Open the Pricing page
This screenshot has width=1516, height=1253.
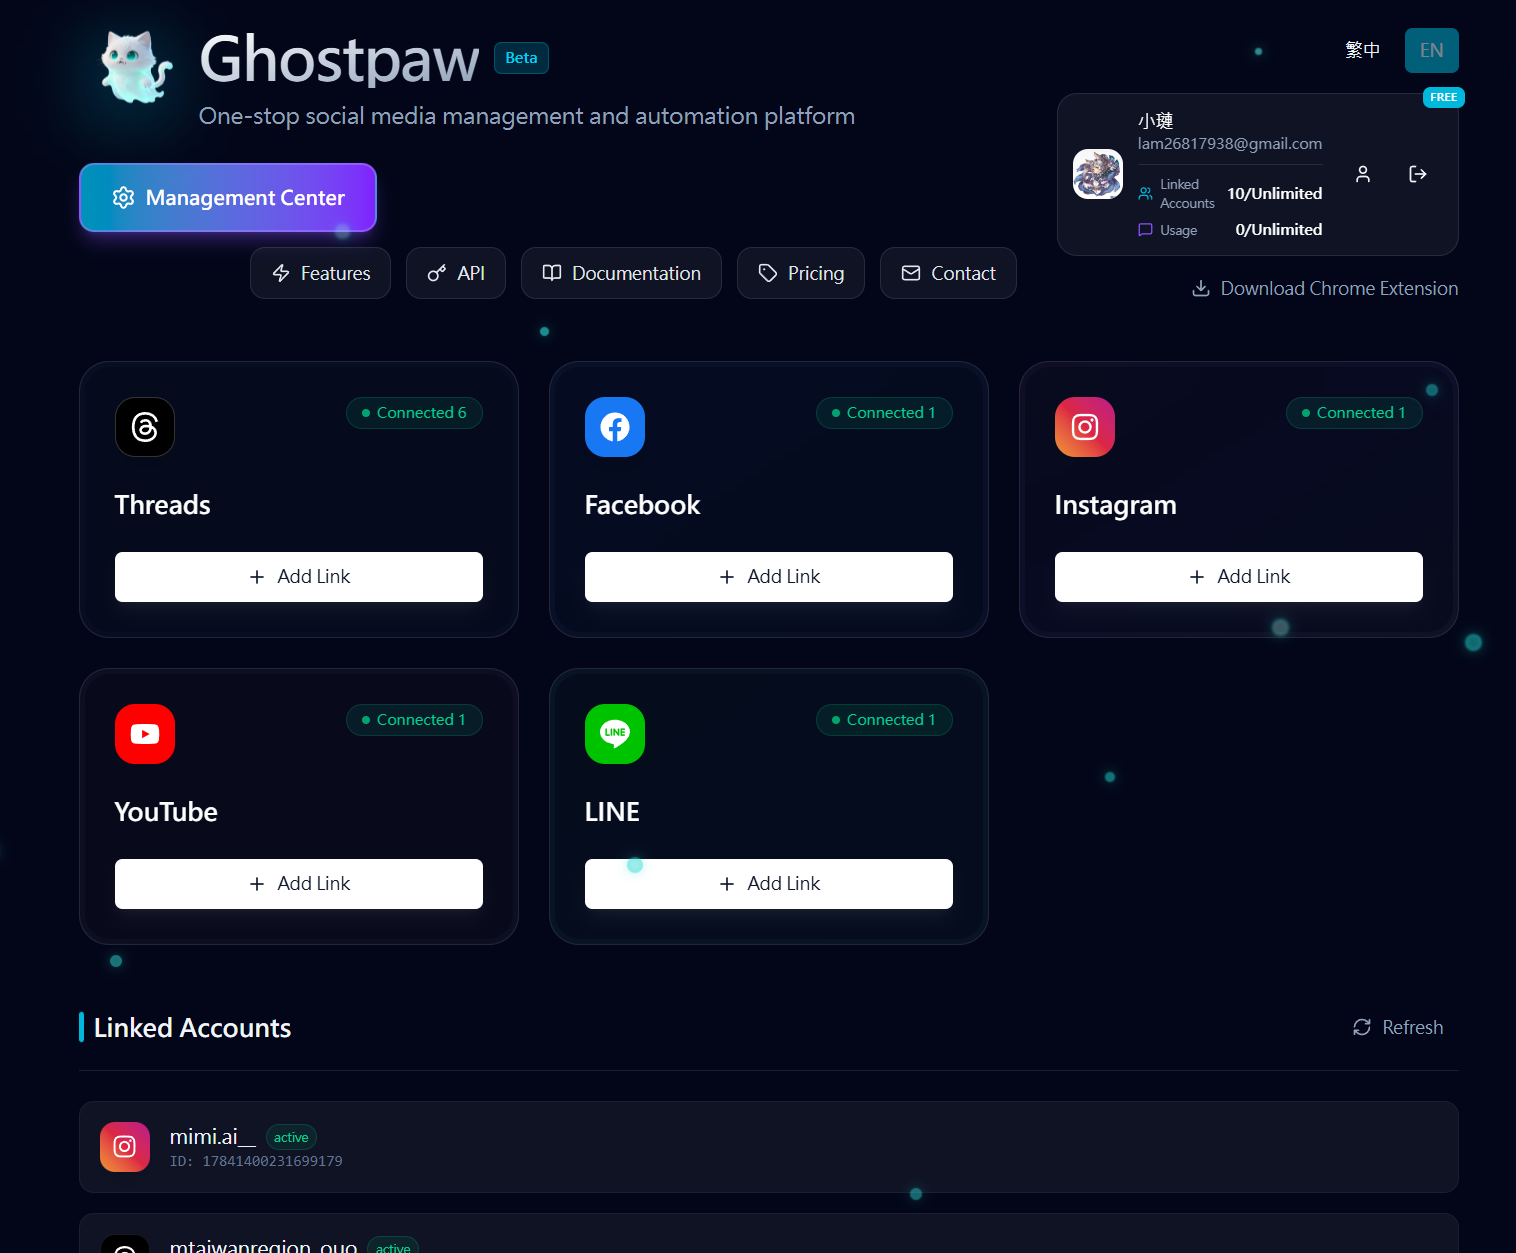[800, 273]
